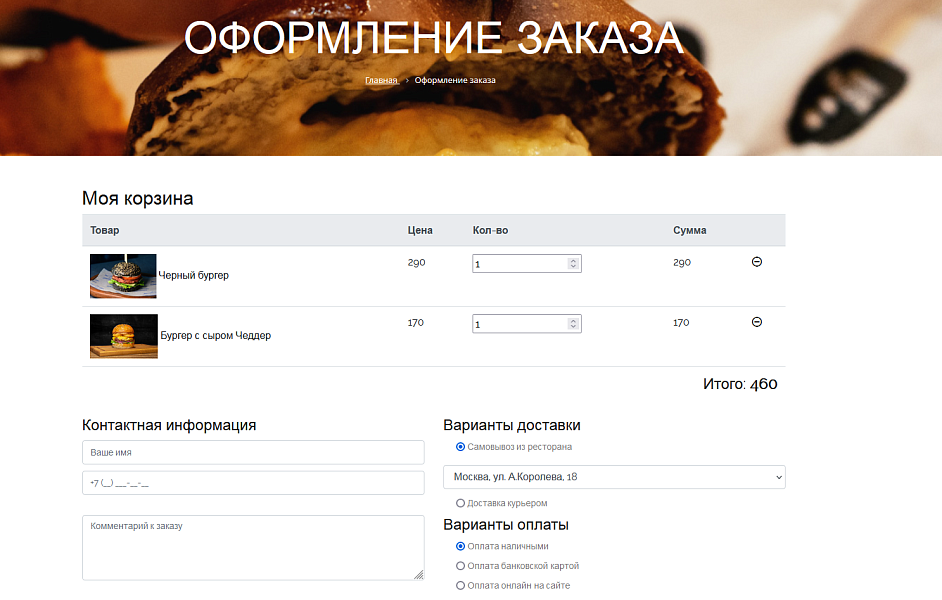
Task: Click the Оформление заказа breadcrumb item
Action: tap(455, 80)
